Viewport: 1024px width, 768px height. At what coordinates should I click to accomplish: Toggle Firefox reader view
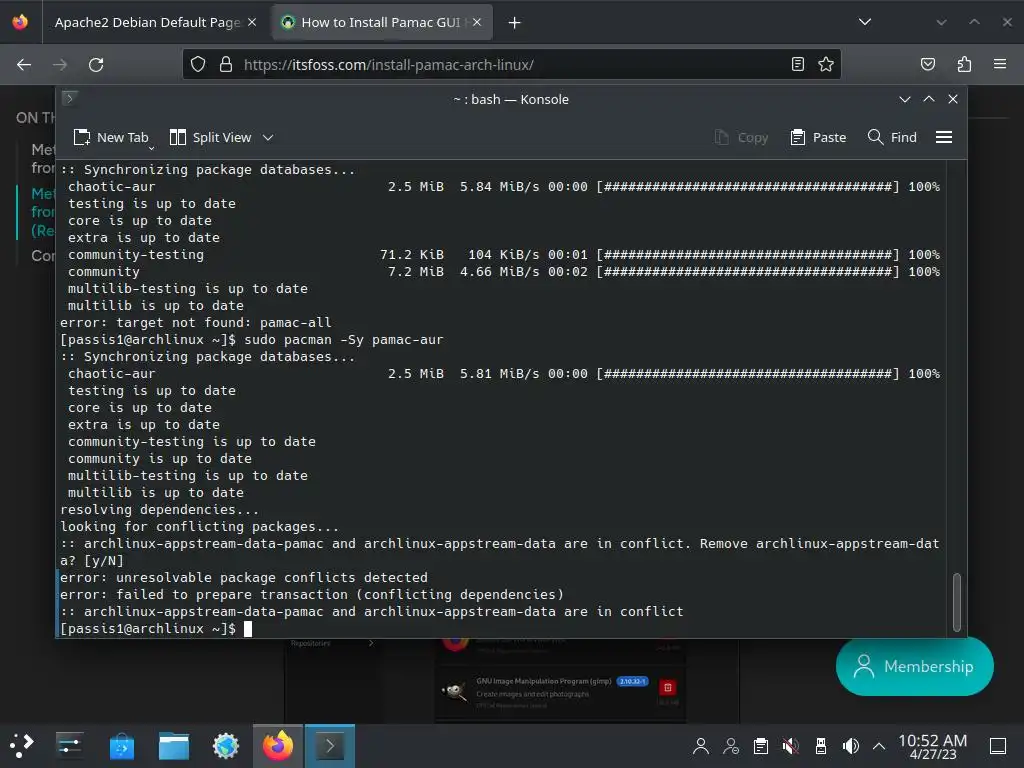pyautogui.click(x=797, y=64)
